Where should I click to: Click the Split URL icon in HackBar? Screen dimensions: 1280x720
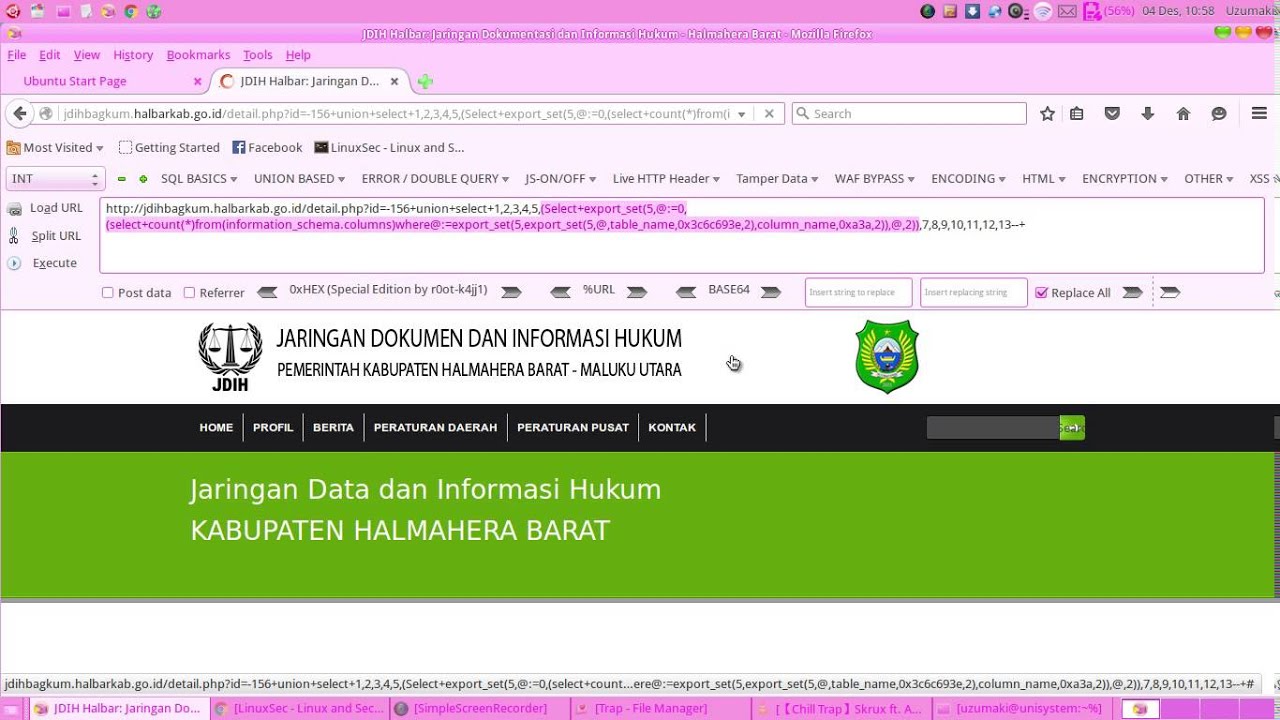click(x=14, y=236)
